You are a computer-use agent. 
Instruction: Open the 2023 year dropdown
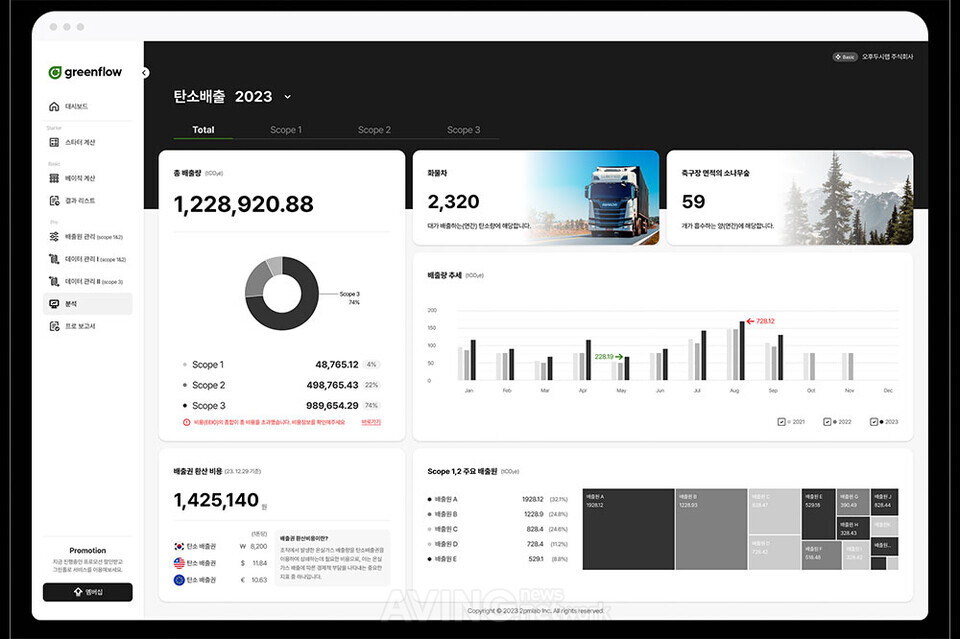pyautogui.click(x=287, y=97)
